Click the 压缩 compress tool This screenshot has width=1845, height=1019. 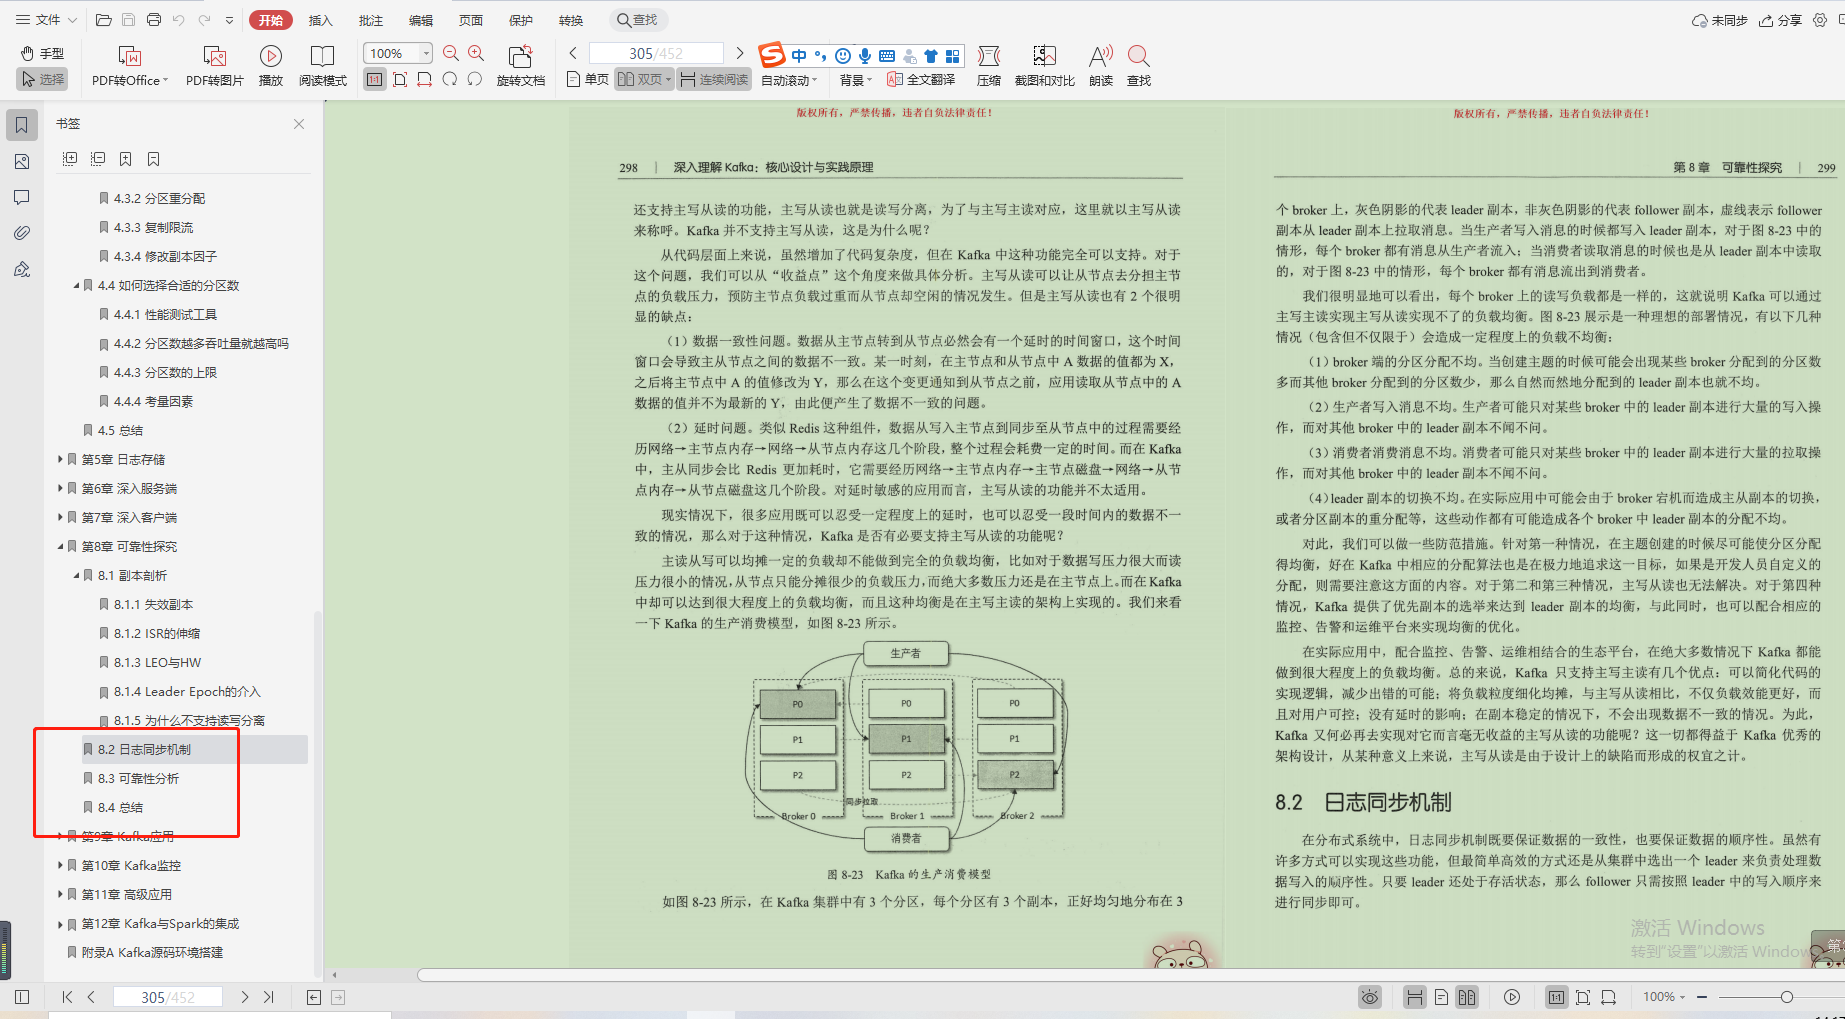[989, 66]
